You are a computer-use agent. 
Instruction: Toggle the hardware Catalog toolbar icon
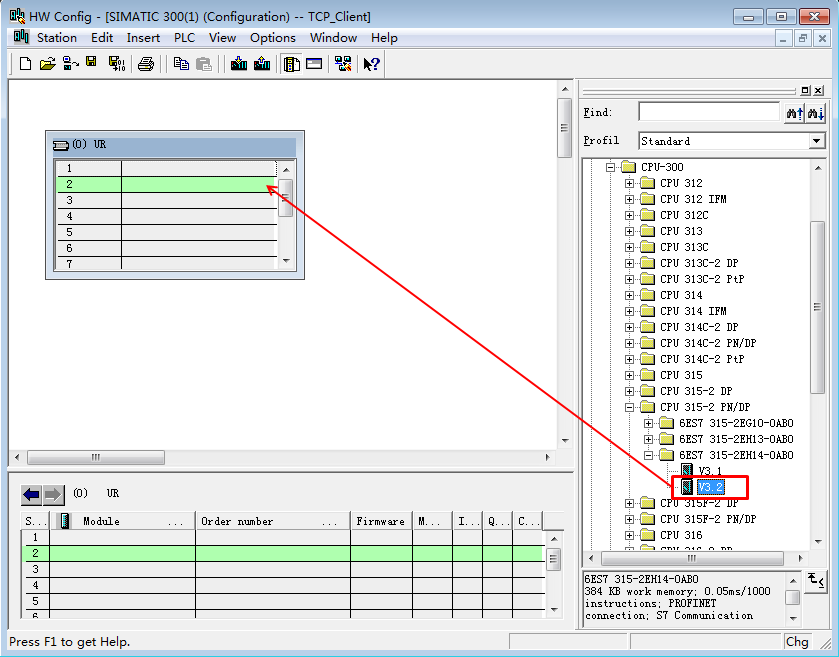click(291, 64)
